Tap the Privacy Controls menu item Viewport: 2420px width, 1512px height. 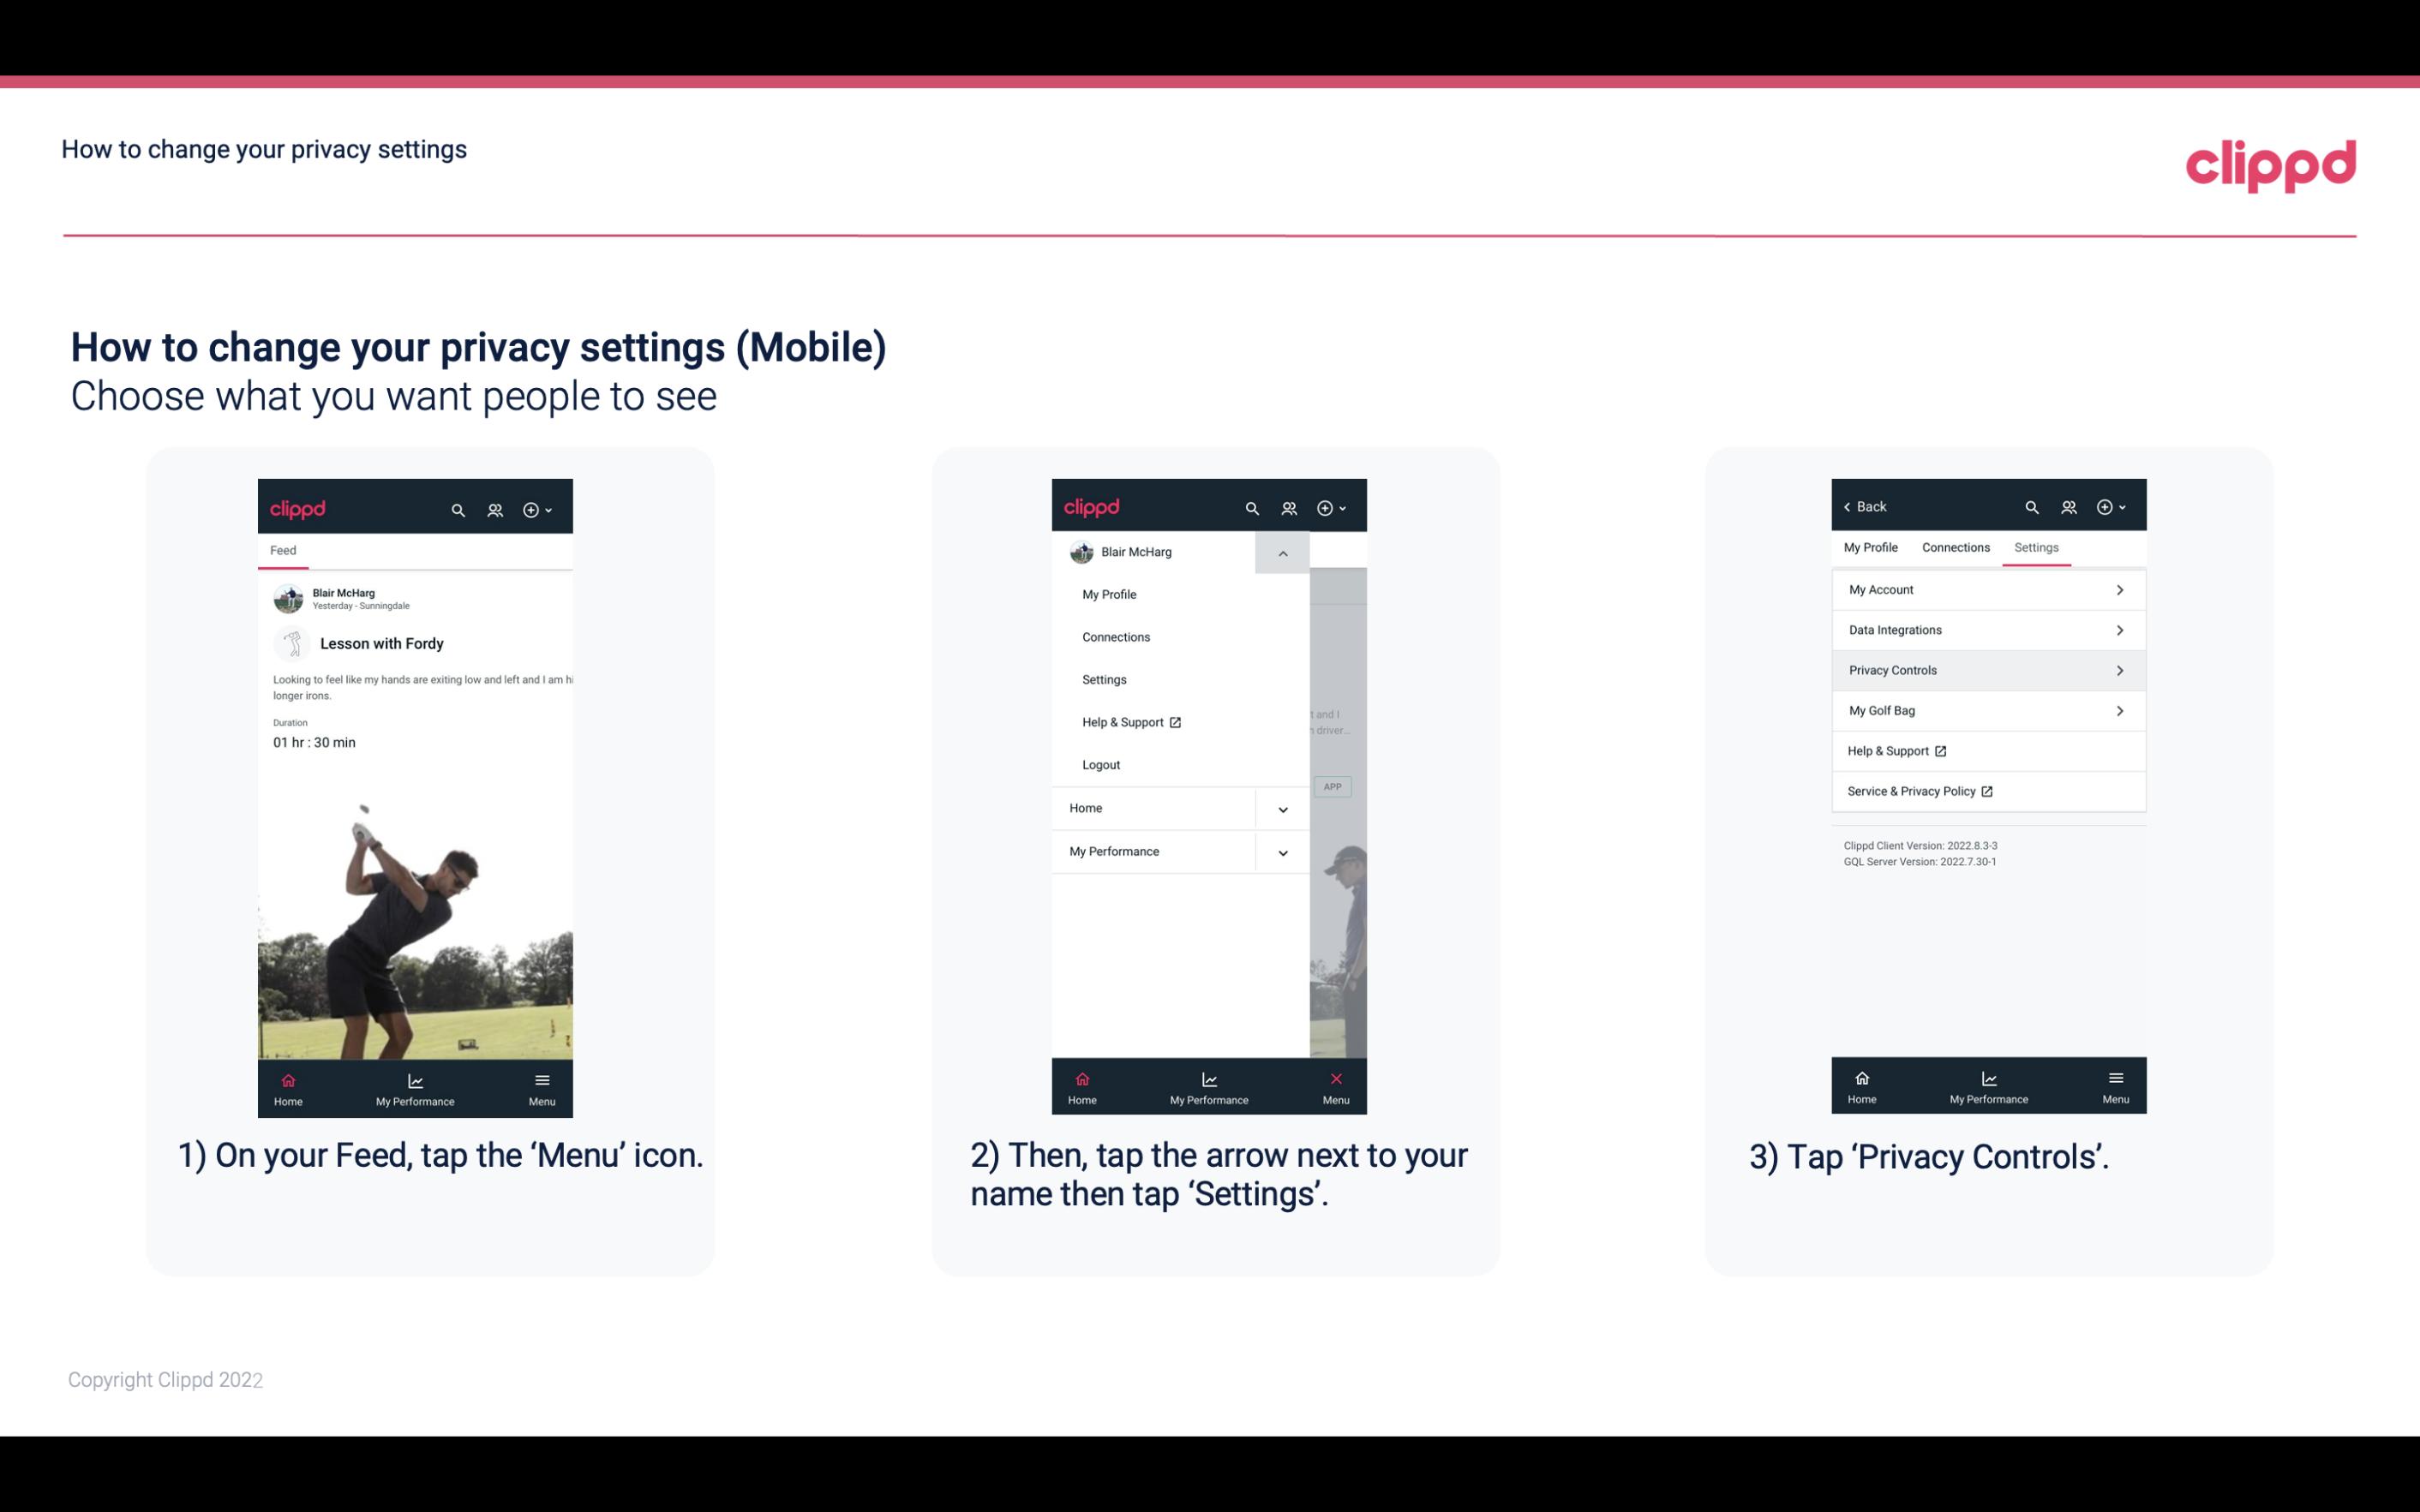pos(1986,669)
